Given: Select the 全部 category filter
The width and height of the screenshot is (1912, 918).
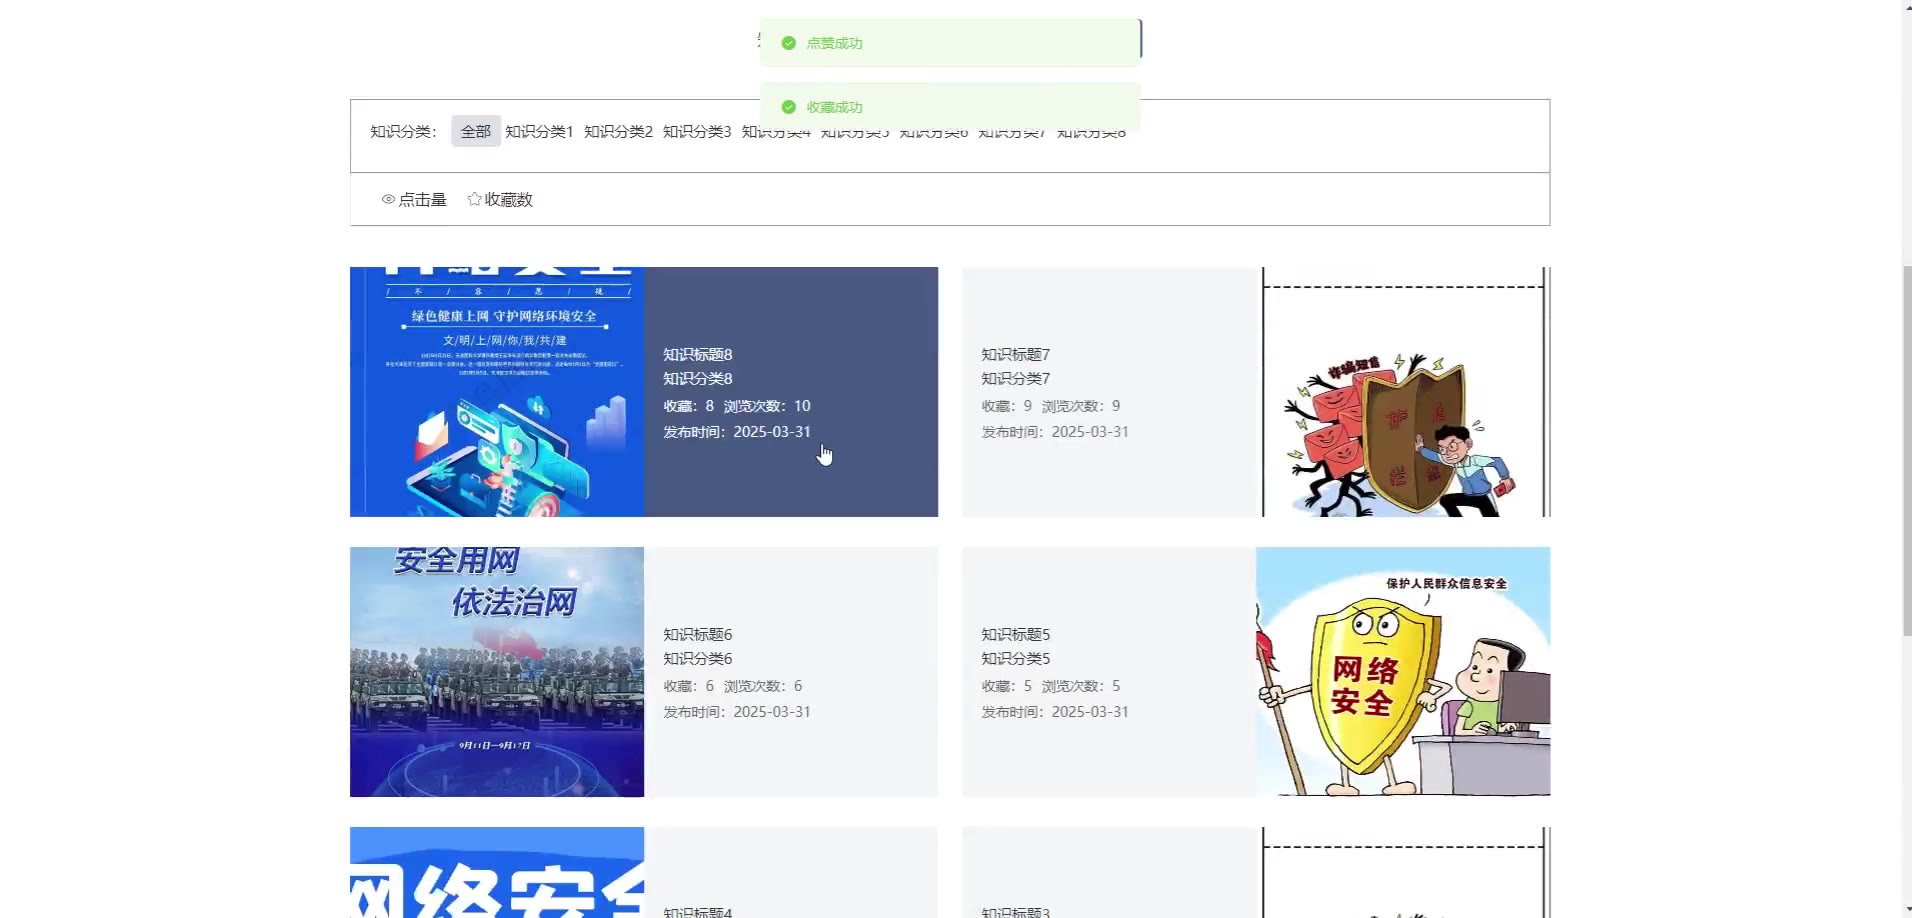Looking at the screenshot, I should 476,131.
